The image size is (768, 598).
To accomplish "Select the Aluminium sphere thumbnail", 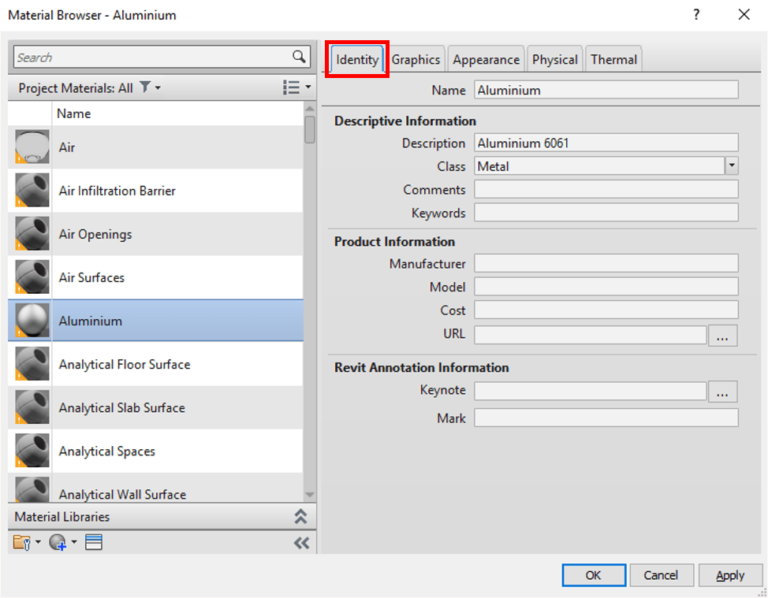I will point(32,320).
